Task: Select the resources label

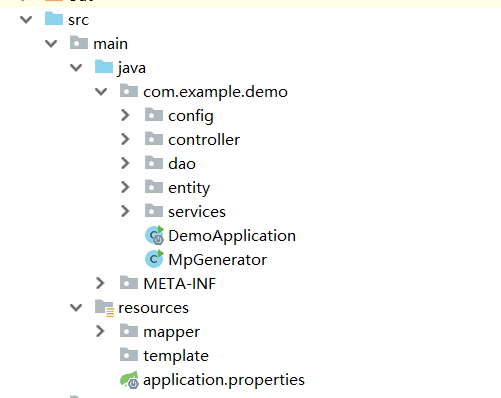Action: (153, 308)
